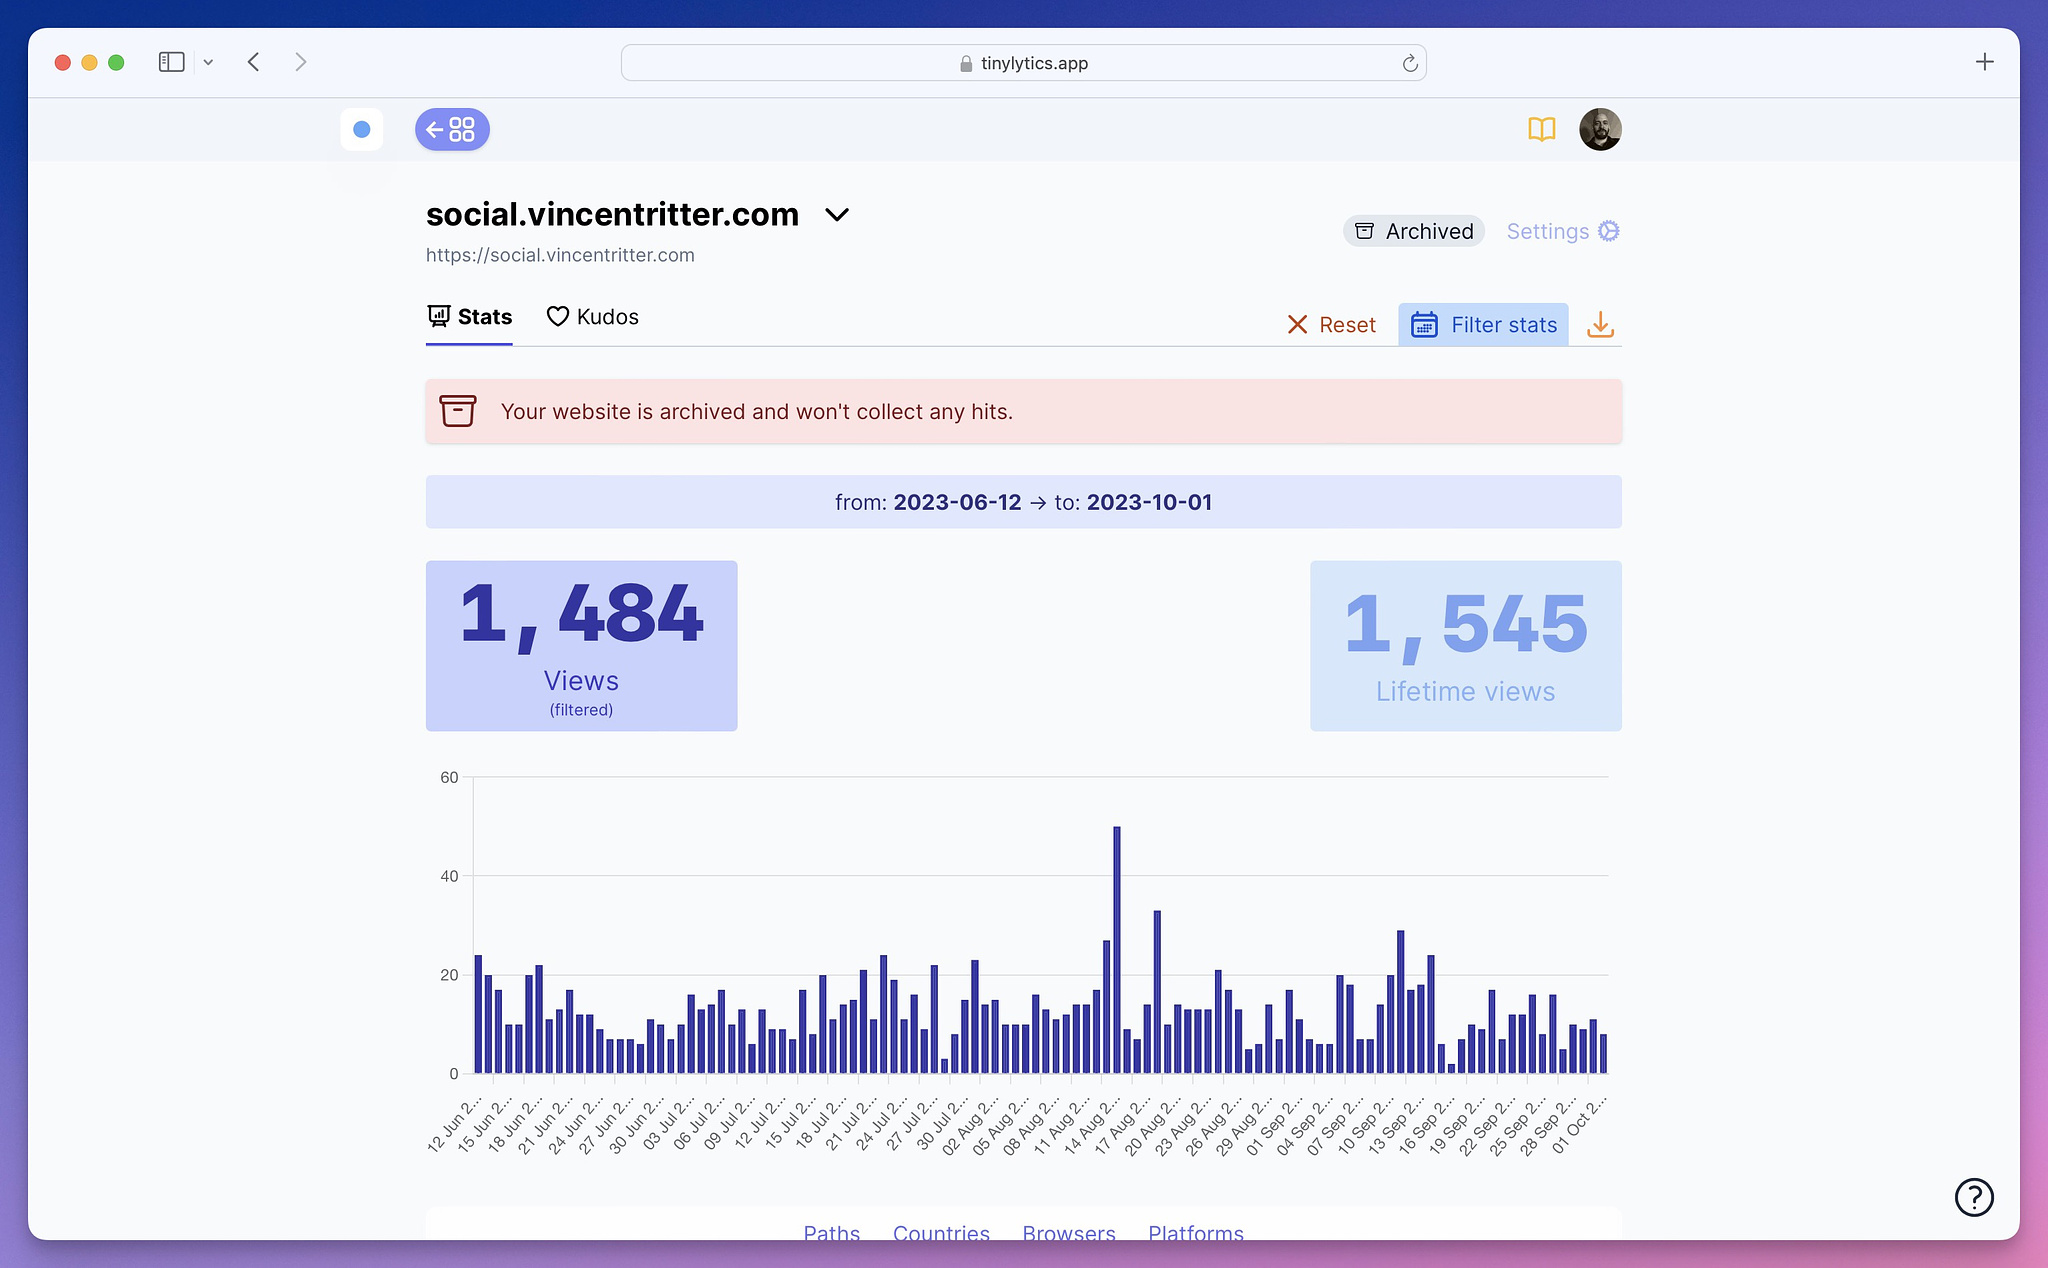This screenshot has height=1268, width=2048.
Task: Expand the browser navigation back chevron
Action: point(253,61)
